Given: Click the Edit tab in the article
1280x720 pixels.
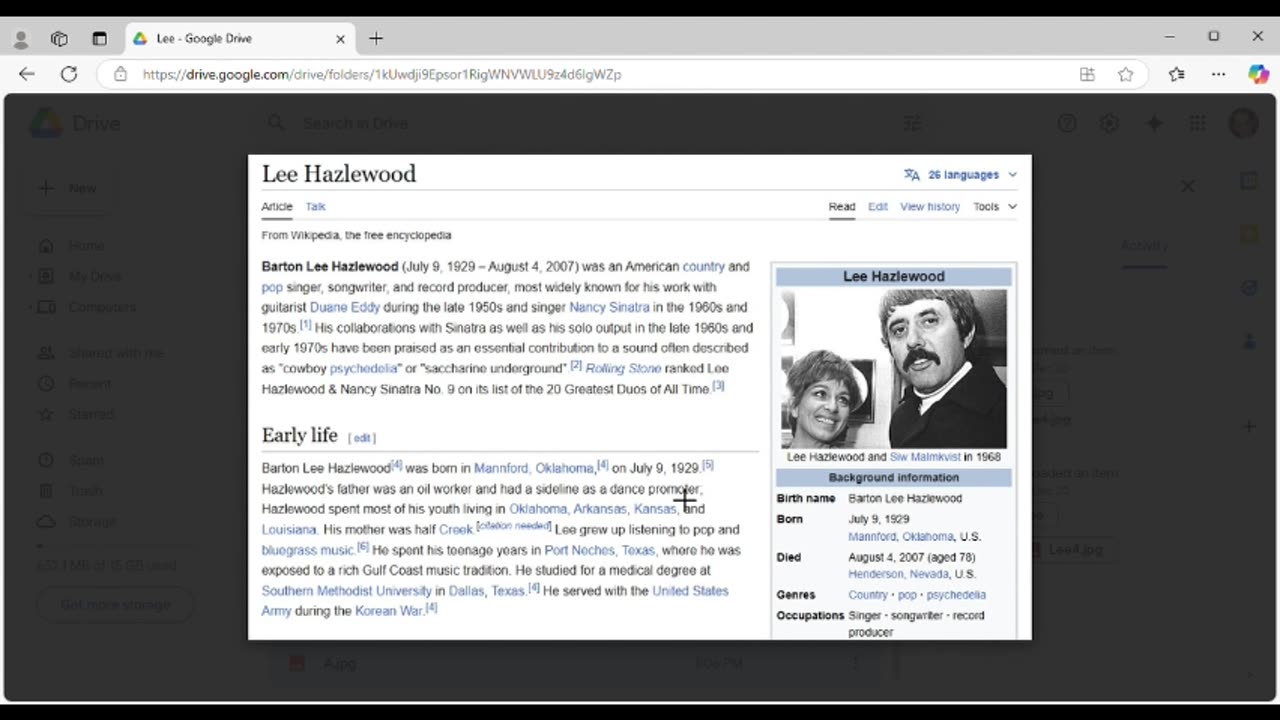Looking at the screenshot, I should click(878, 207).
